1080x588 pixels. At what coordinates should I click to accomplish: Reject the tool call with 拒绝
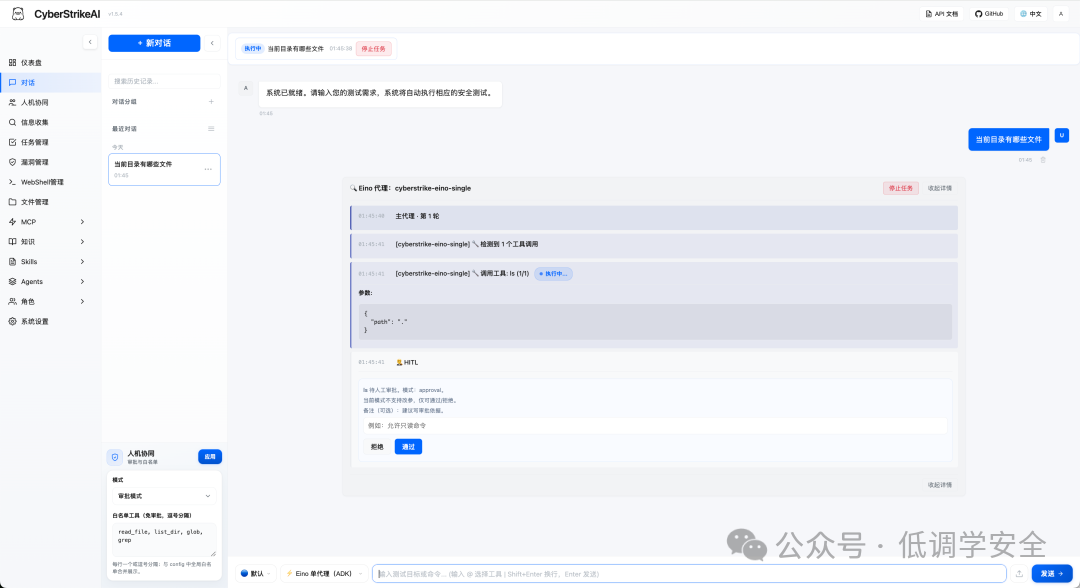[377, 447]
